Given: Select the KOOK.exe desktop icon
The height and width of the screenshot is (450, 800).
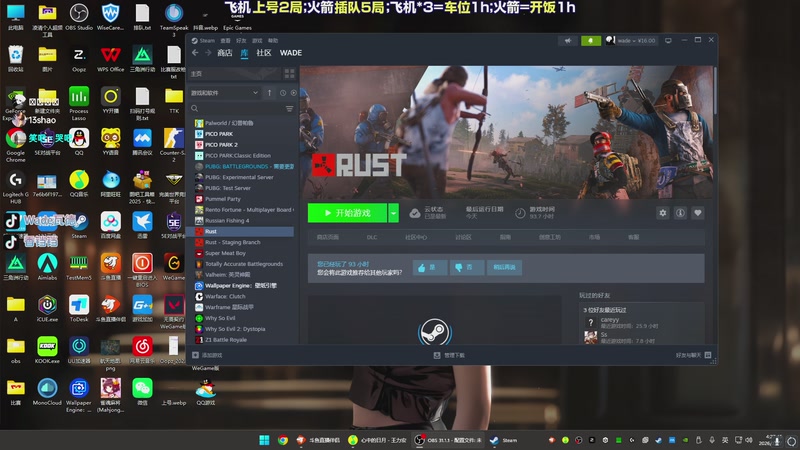Looking at the screenshot, I should coord(47,350).
